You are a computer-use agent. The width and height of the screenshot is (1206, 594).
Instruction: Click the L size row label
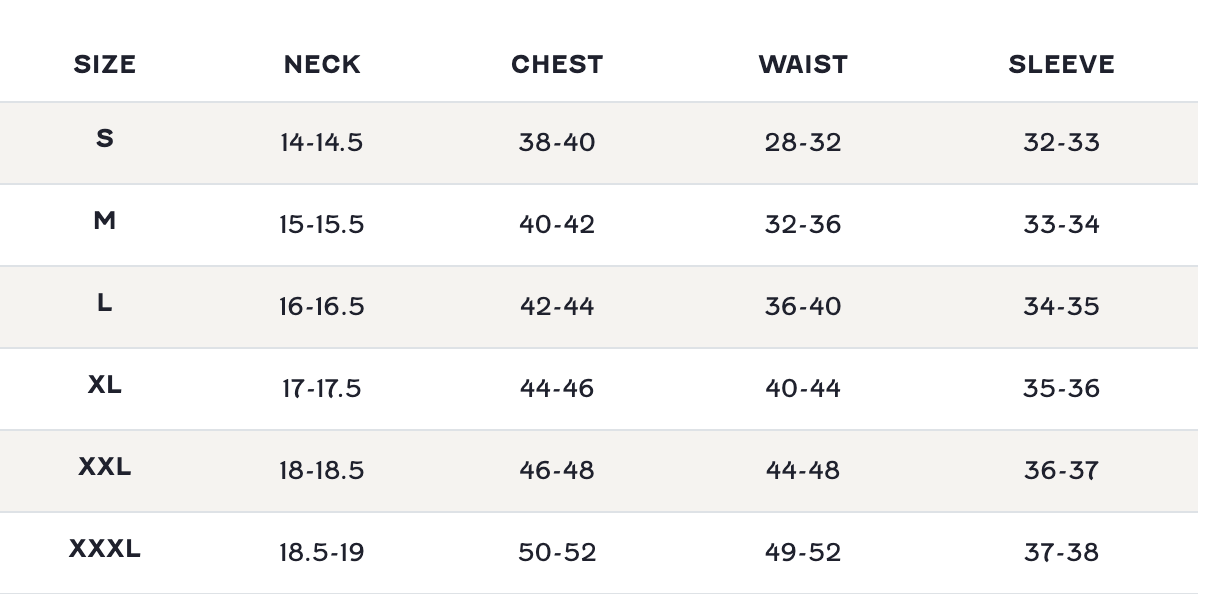[x=105, y=303]
